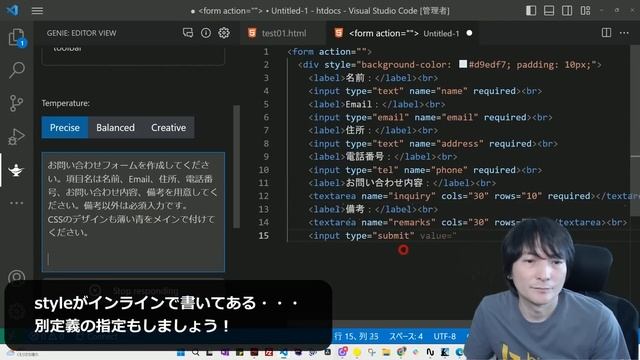The image size is (640, 360).
Task: Click inside the Genie prompt text area
Action: point(133,212)
